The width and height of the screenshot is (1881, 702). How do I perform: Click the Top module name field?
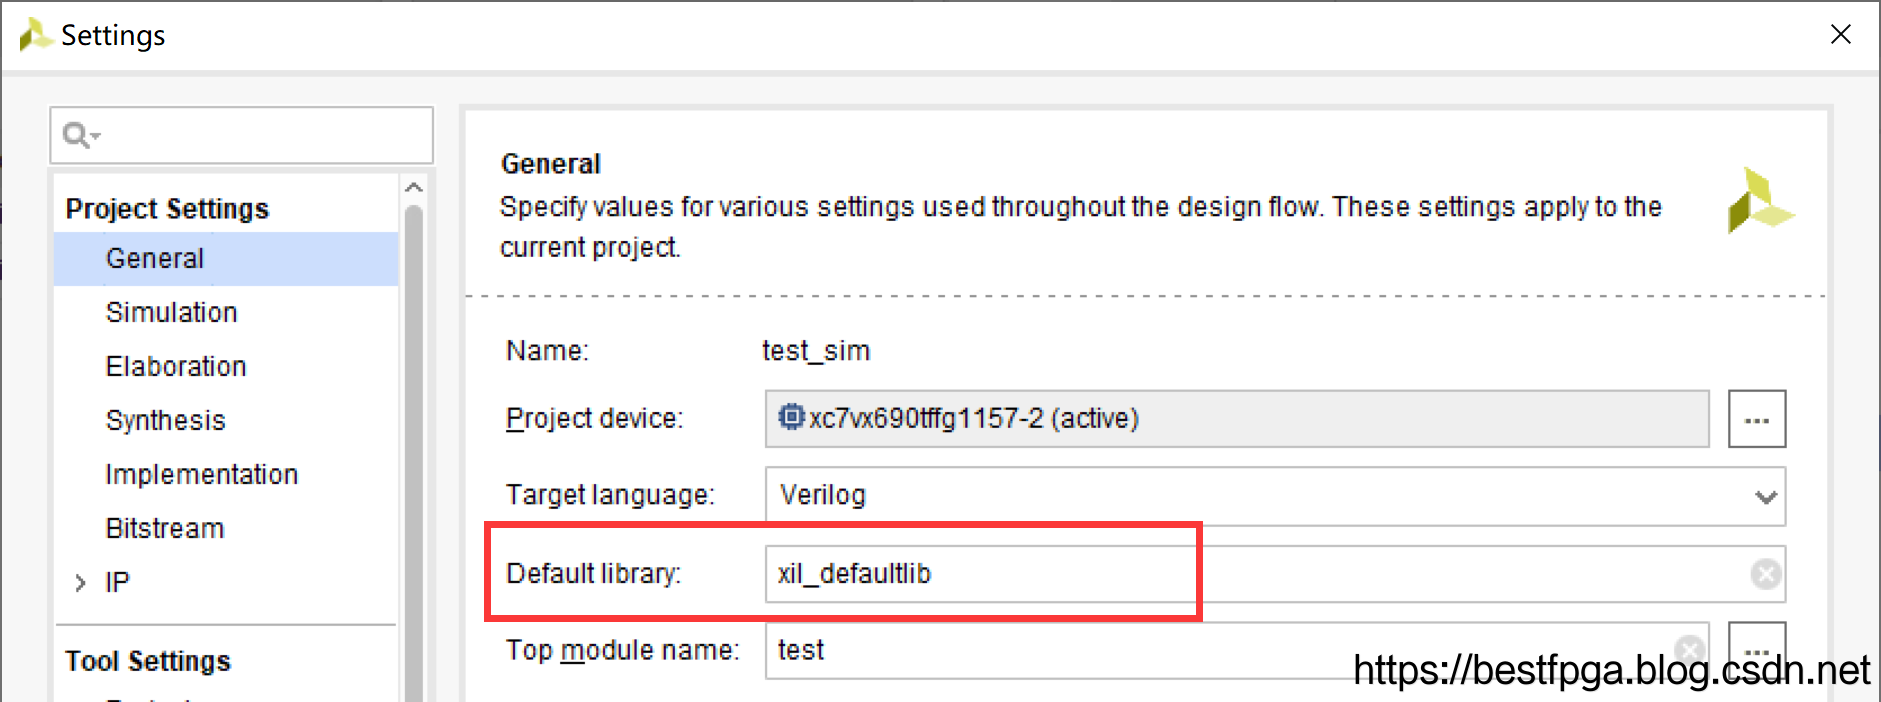[1237, 651]
